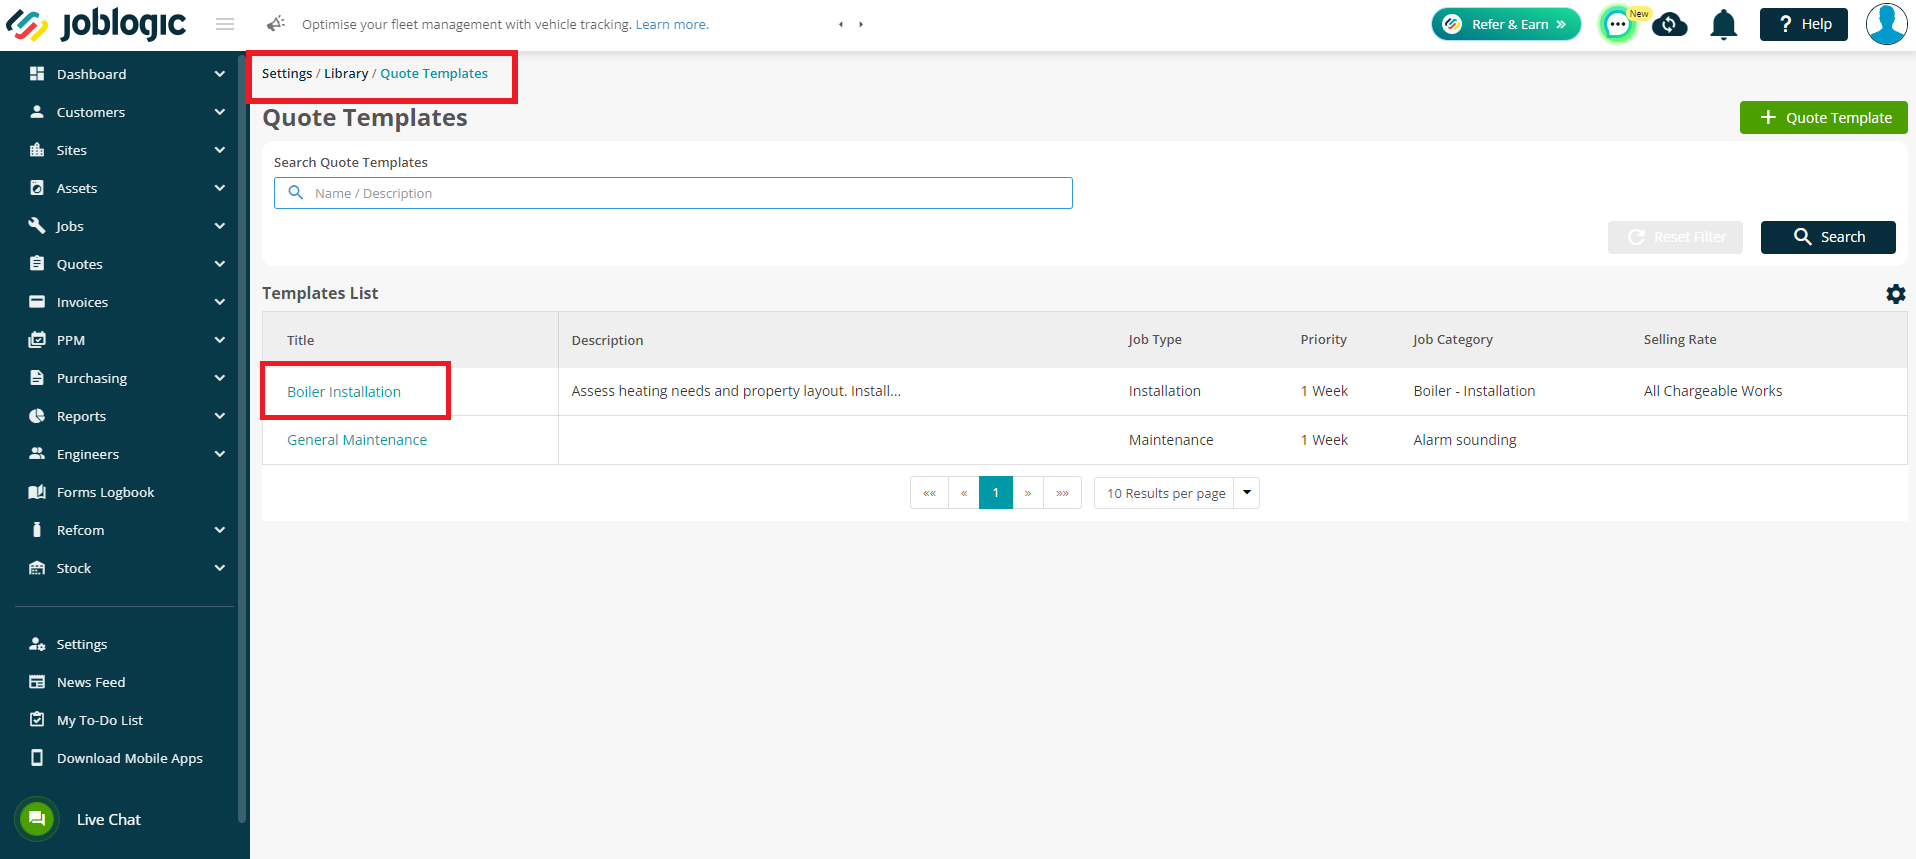Click the Jobs wrench icon

[37, 226]
